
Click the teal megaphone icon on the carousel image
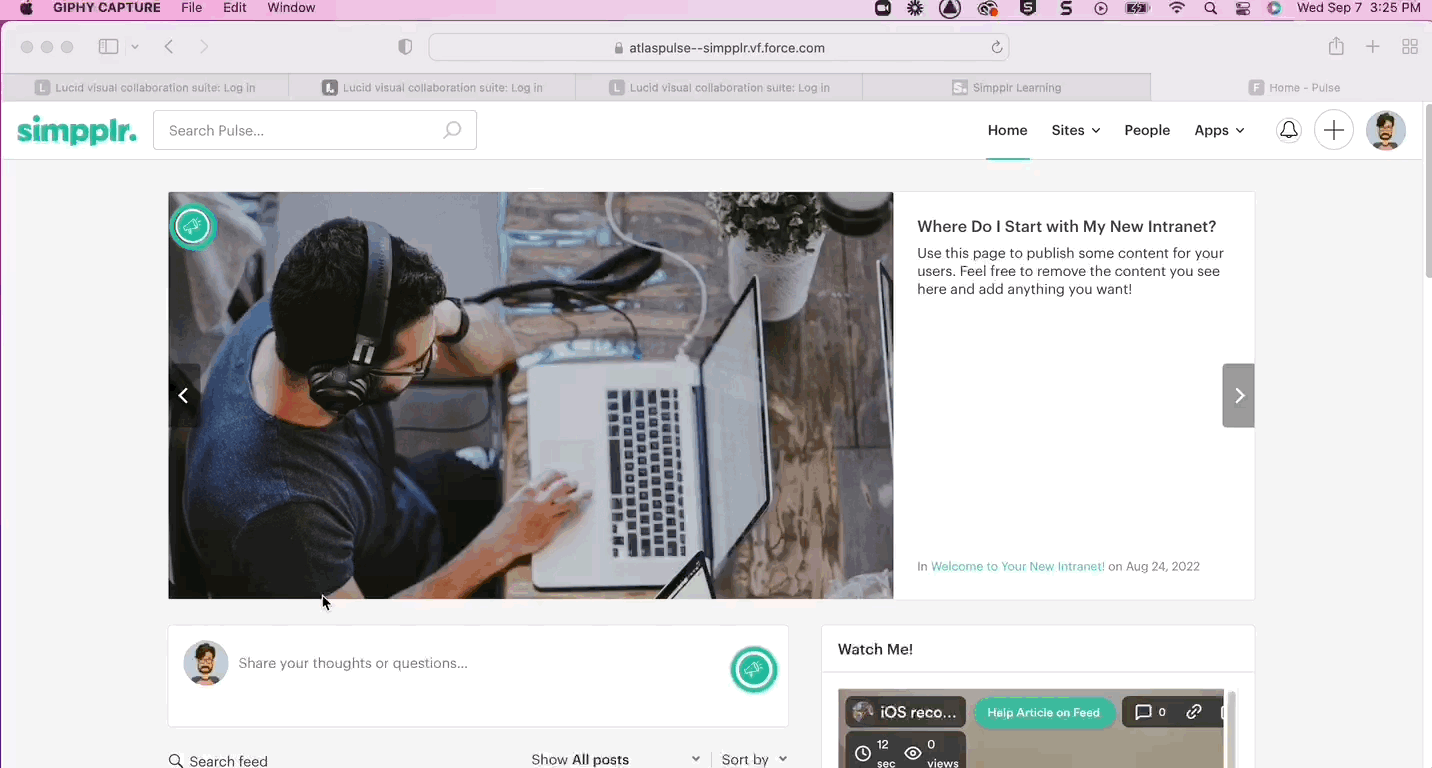point(193,226)
